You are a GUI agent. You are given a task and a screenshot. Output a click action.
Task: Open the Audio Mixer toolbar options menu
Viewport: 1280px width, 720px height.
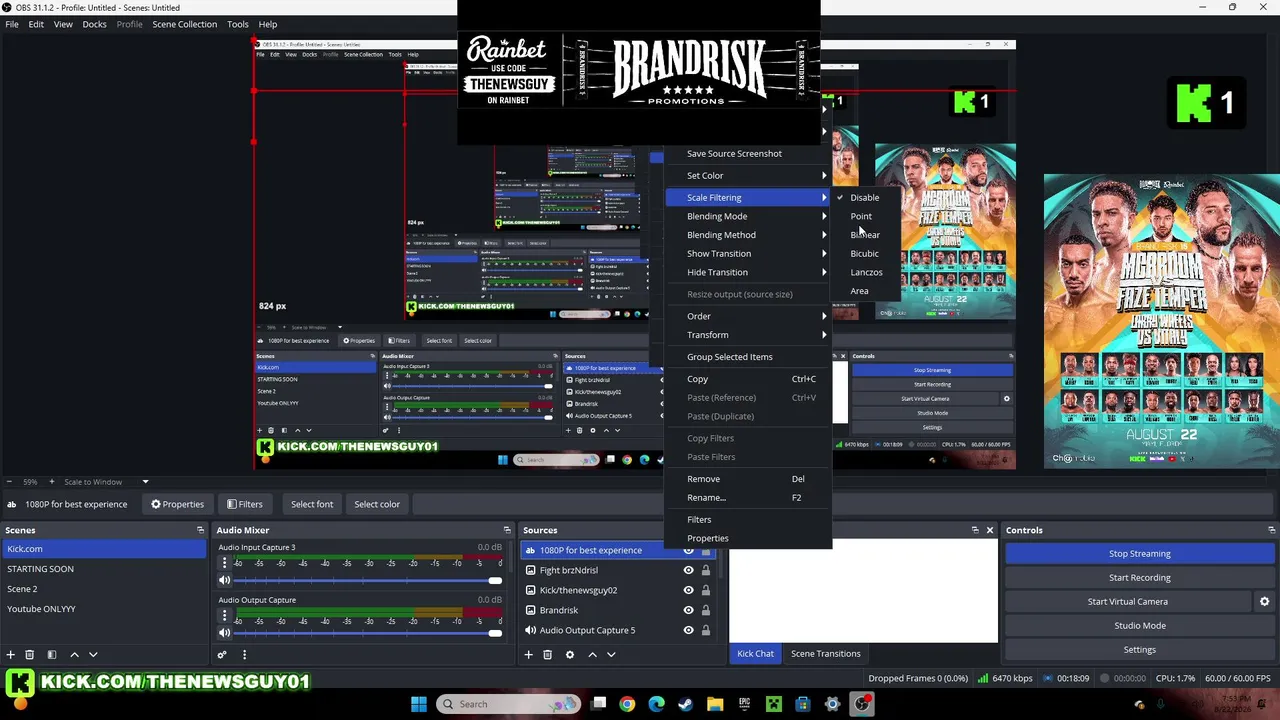click(244, 655)
